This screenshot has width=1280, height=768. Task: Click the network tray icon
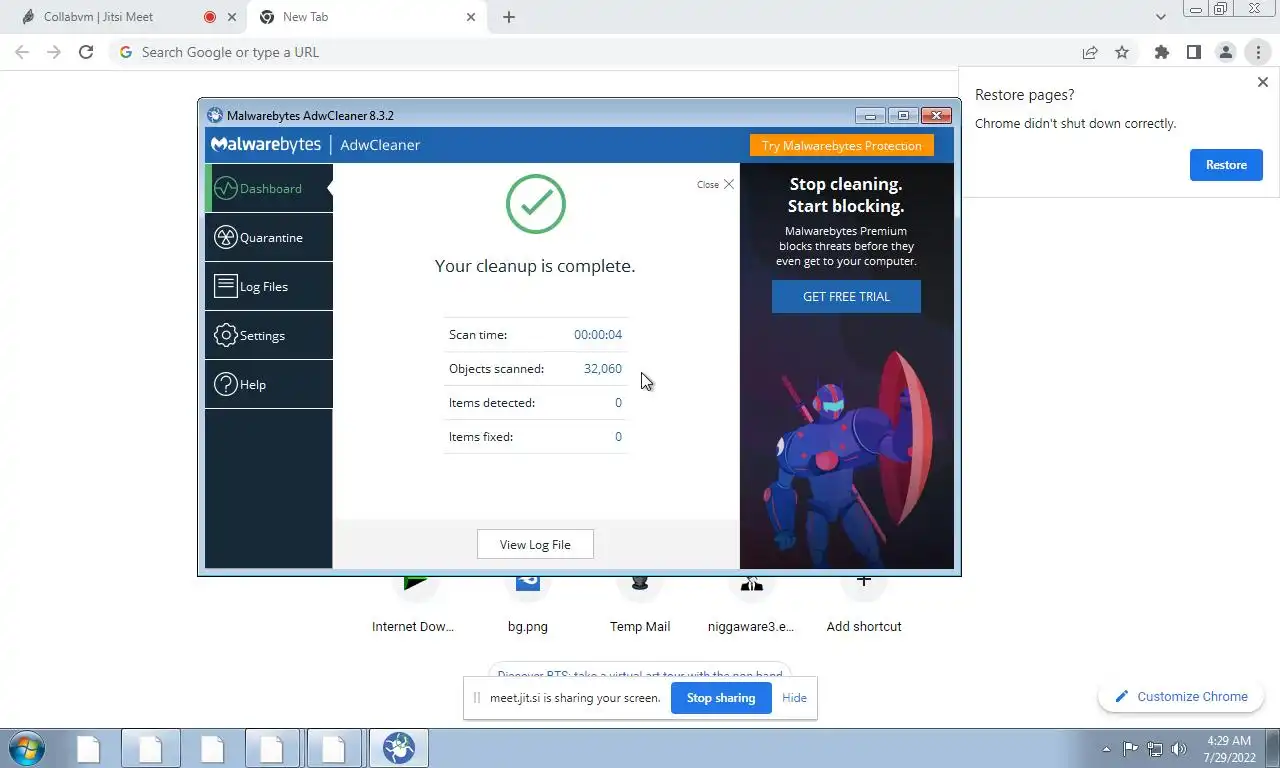coord(1154,748)
